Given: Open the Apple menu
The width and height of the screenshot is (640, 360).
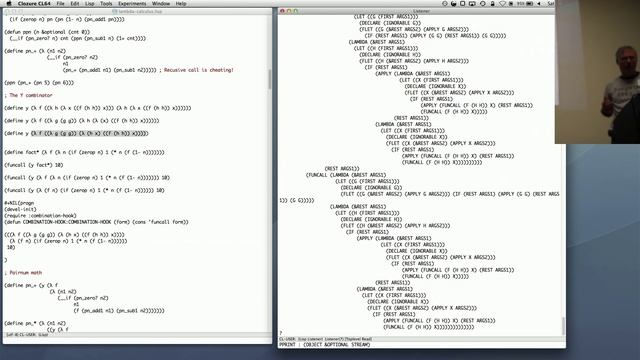Looking at the screenshot, I should point(9,3).
